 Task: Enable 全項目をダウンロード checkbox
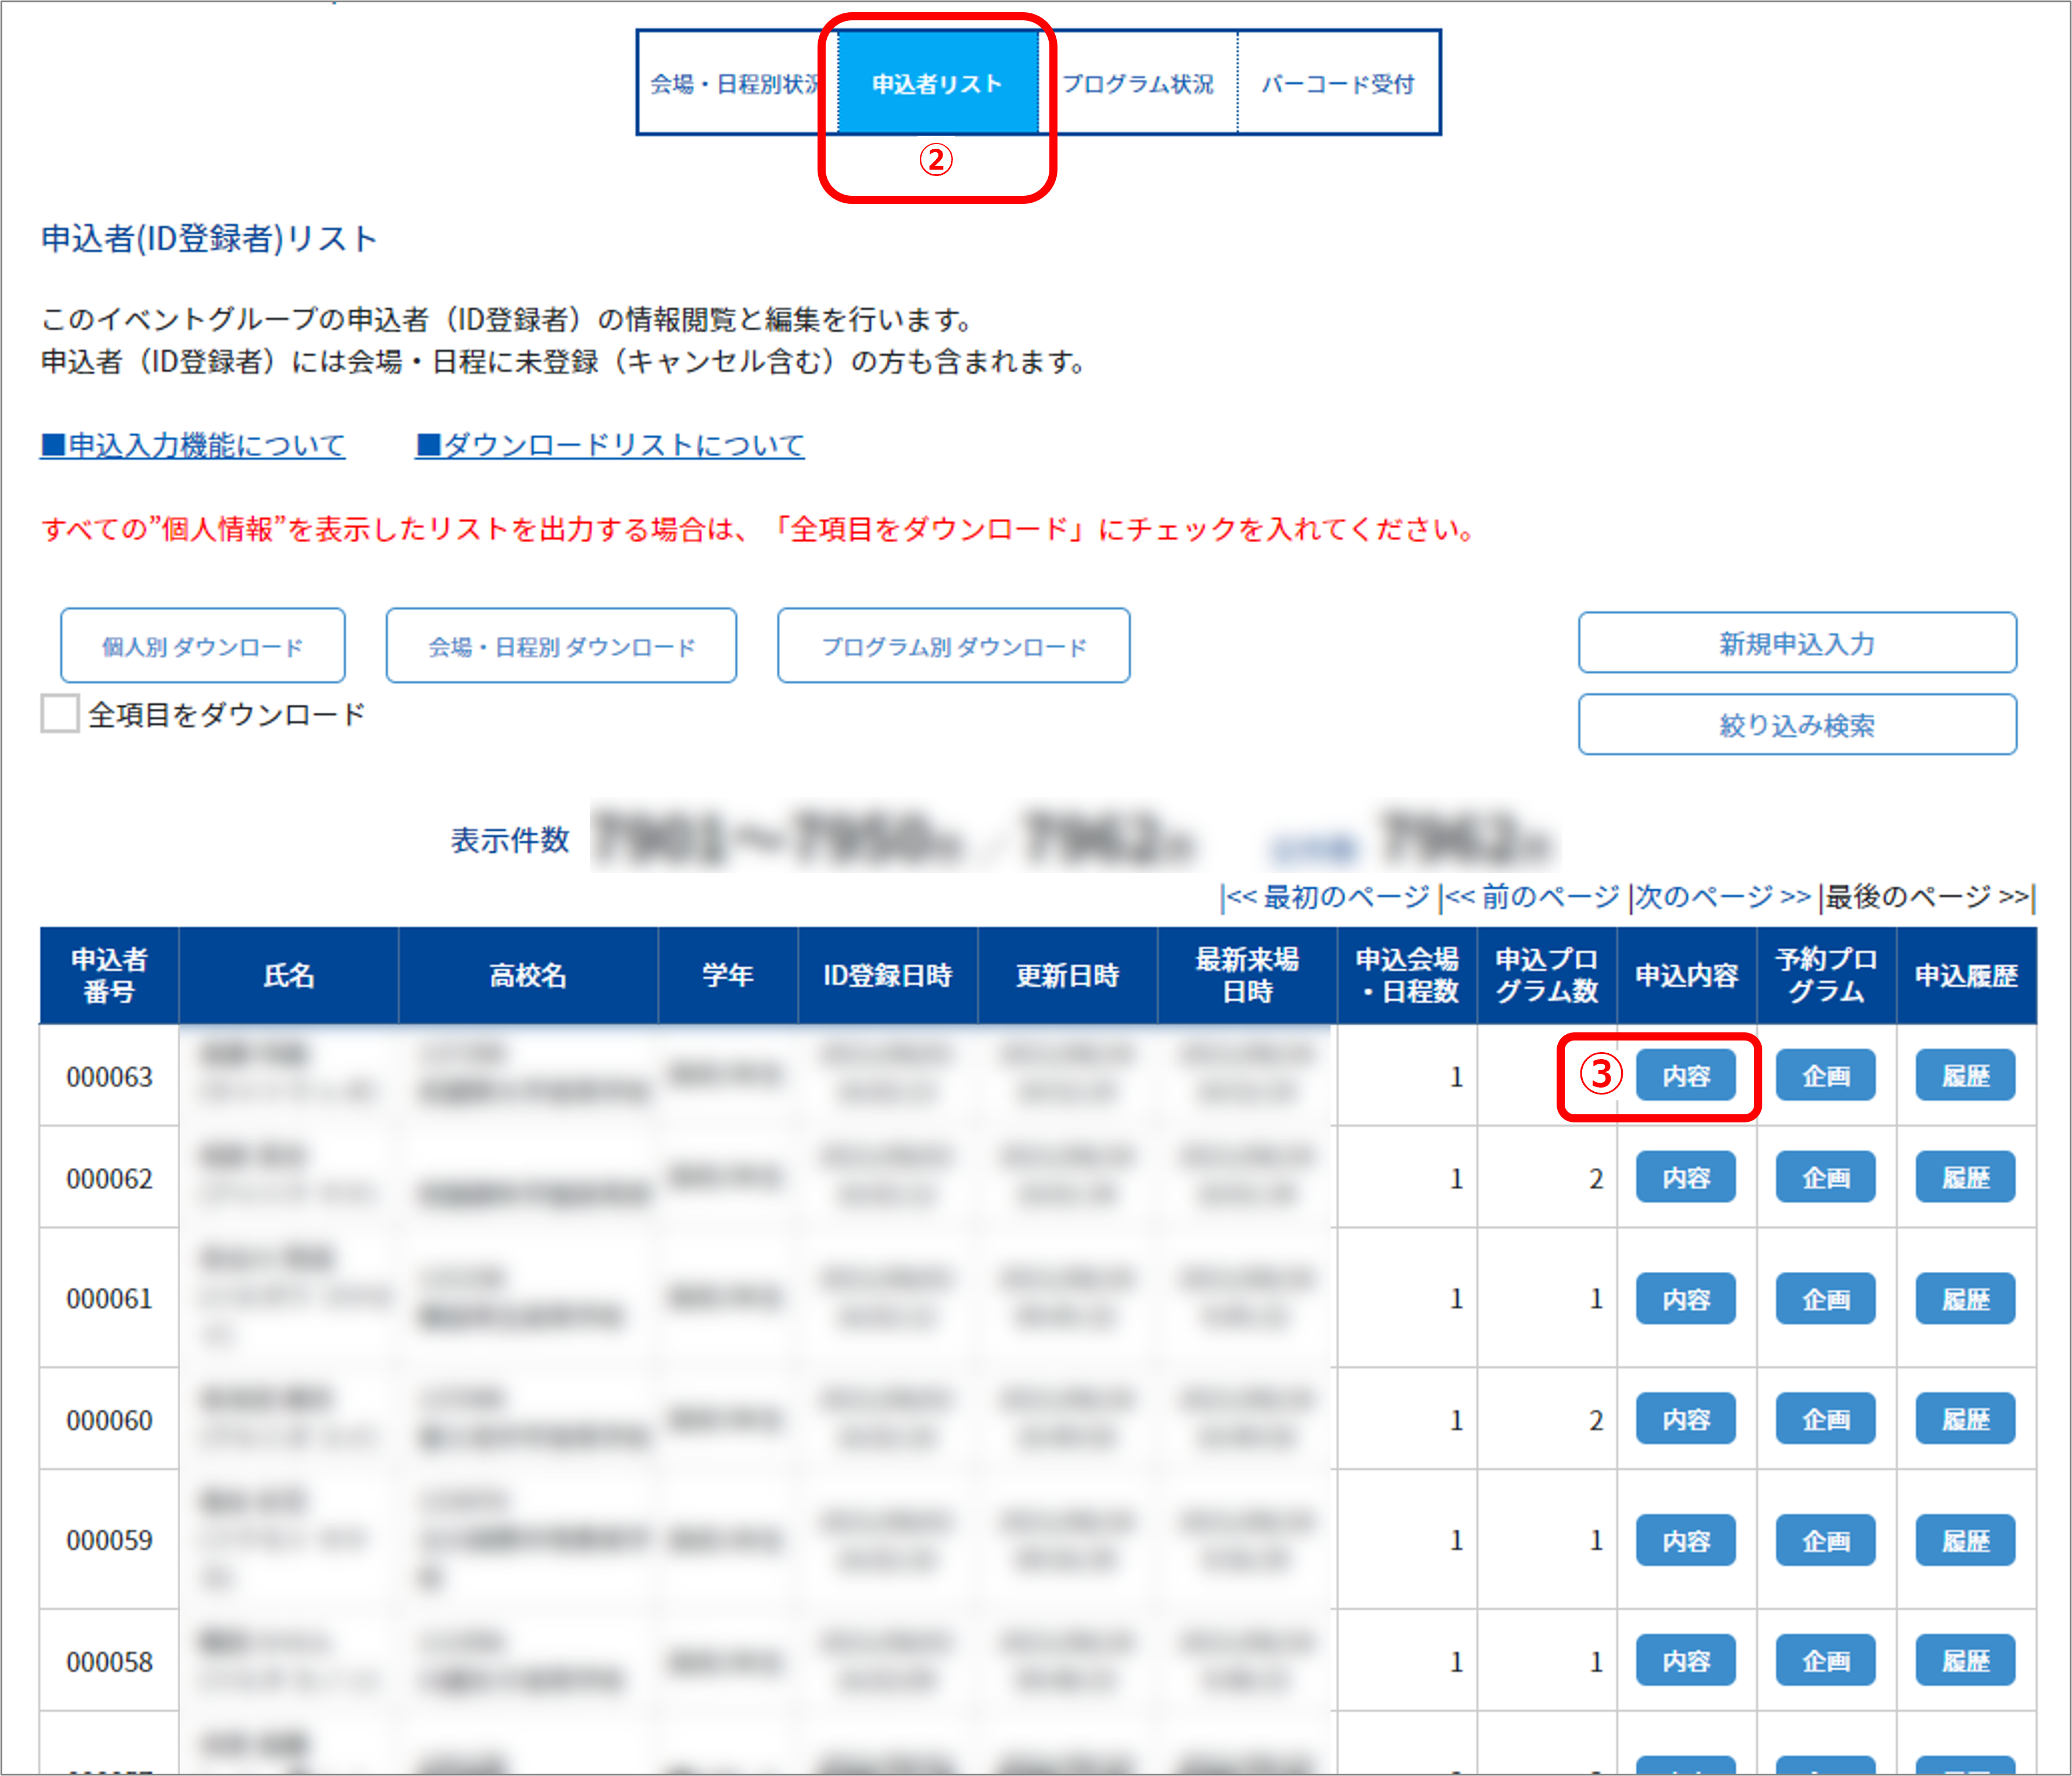(x=60, y=714)
